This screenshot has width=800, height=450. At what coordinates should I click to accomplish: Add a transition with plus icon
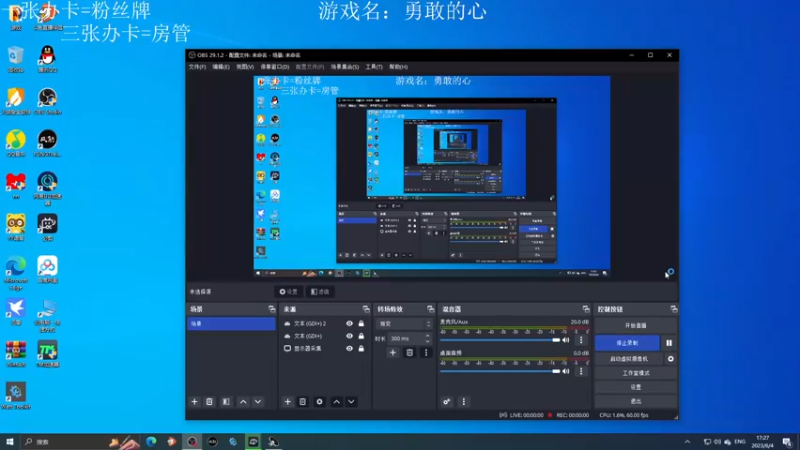[393, 353]
